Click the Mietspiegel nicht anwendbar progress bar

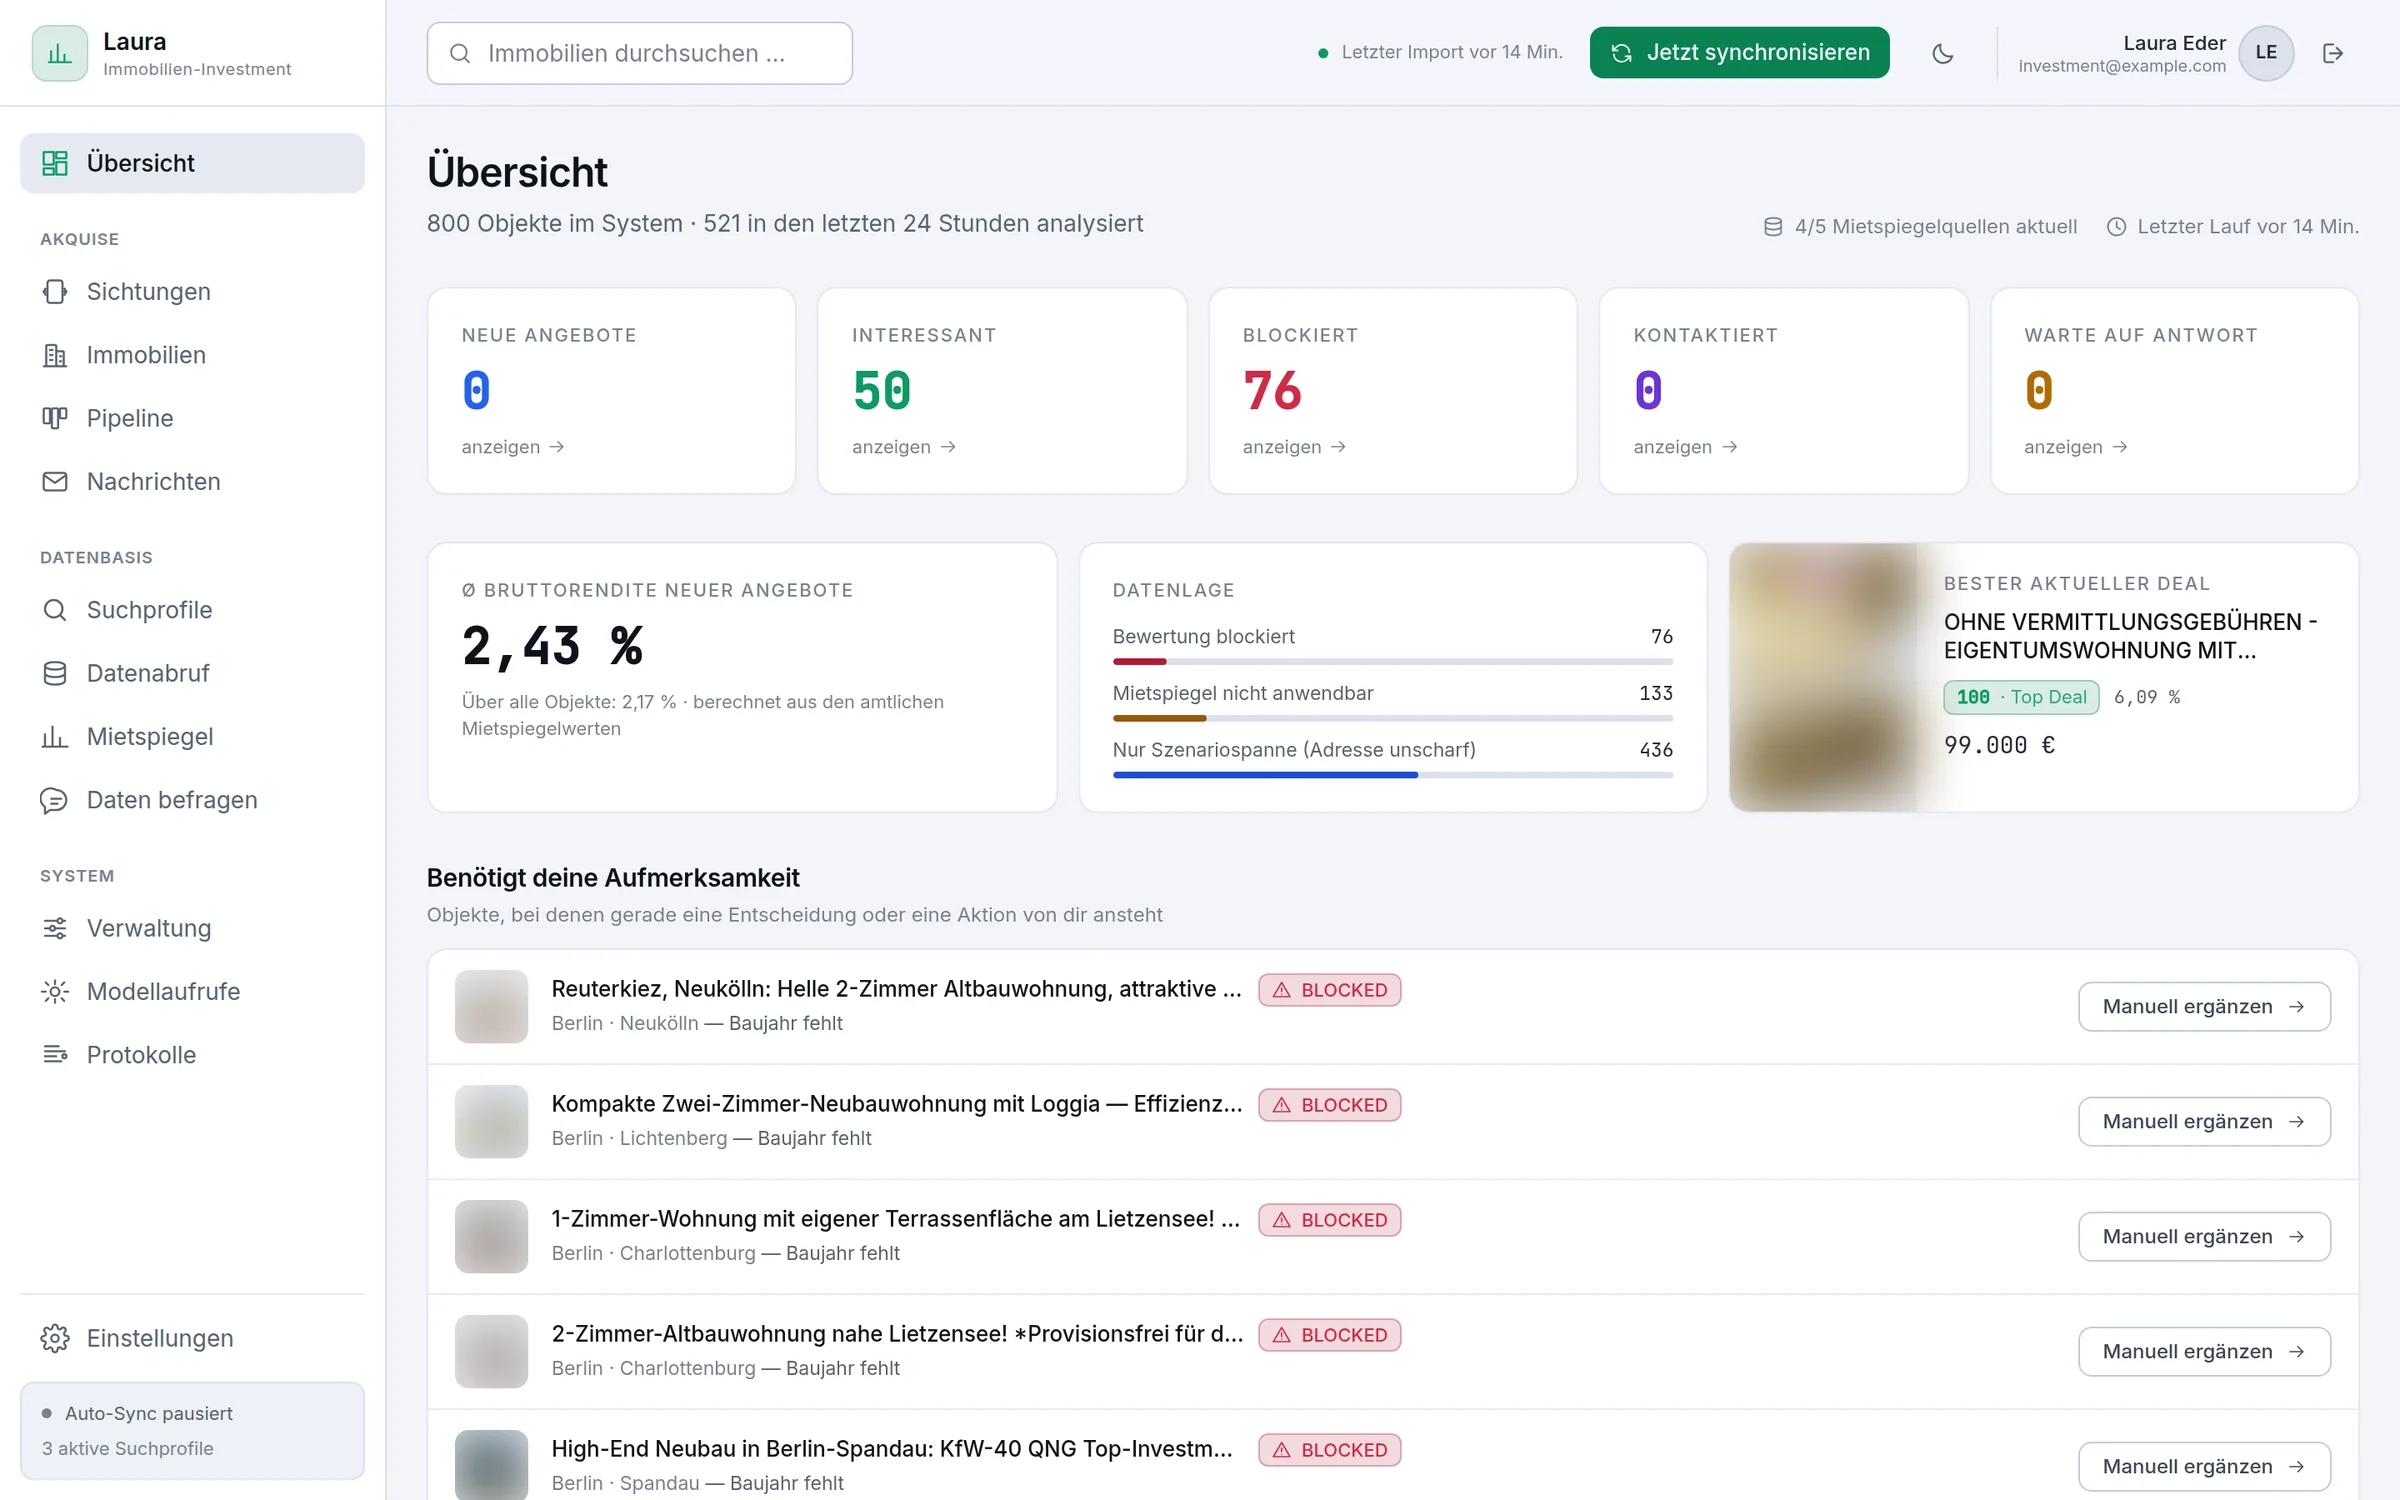pos(1392,718)
